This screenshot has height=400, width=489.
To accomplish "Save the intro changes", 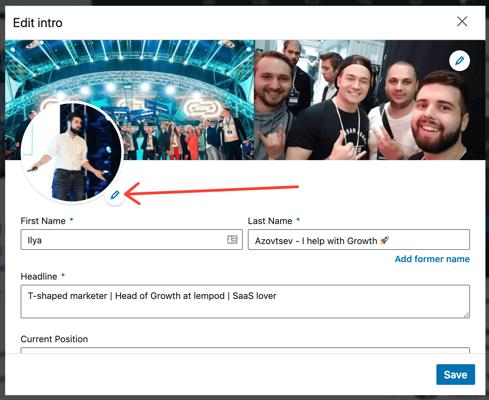I will click(455, 375).
